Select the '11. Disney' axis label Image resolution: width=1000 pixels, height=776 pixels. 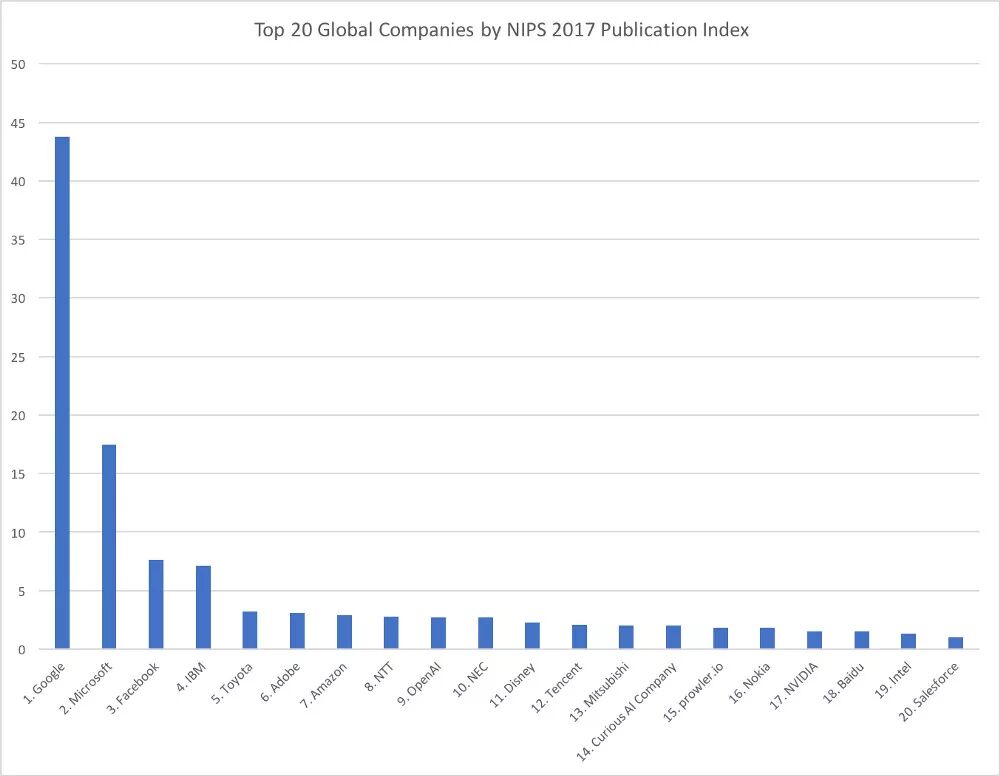[x=513, y=685]
